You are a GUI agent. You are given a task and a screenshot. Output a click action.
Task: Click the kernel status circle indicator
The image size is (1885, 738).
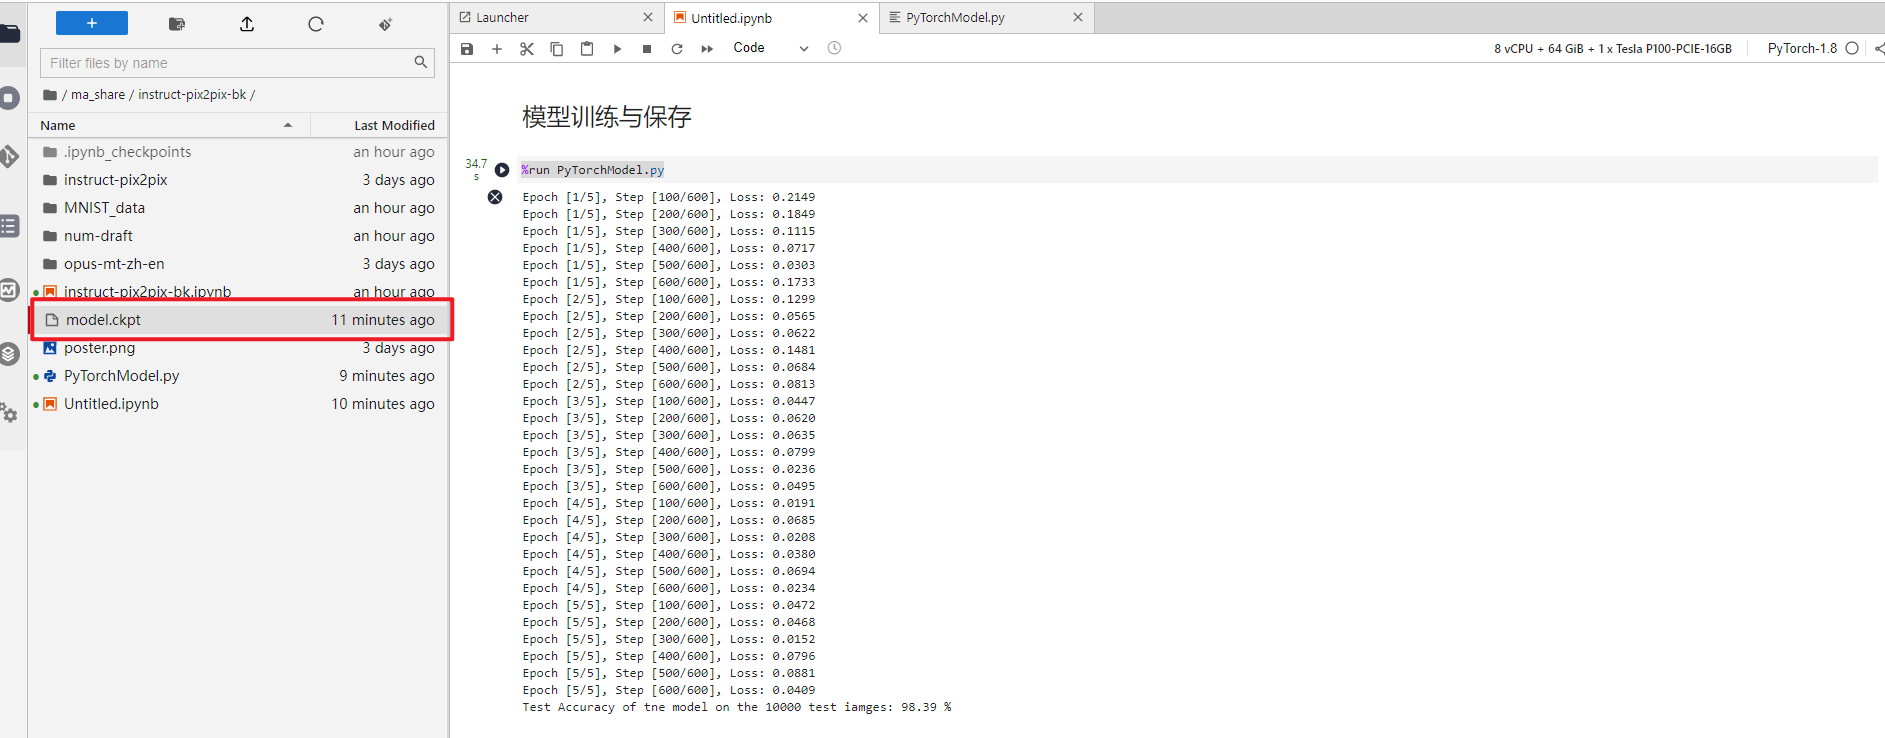(1852, 48)
